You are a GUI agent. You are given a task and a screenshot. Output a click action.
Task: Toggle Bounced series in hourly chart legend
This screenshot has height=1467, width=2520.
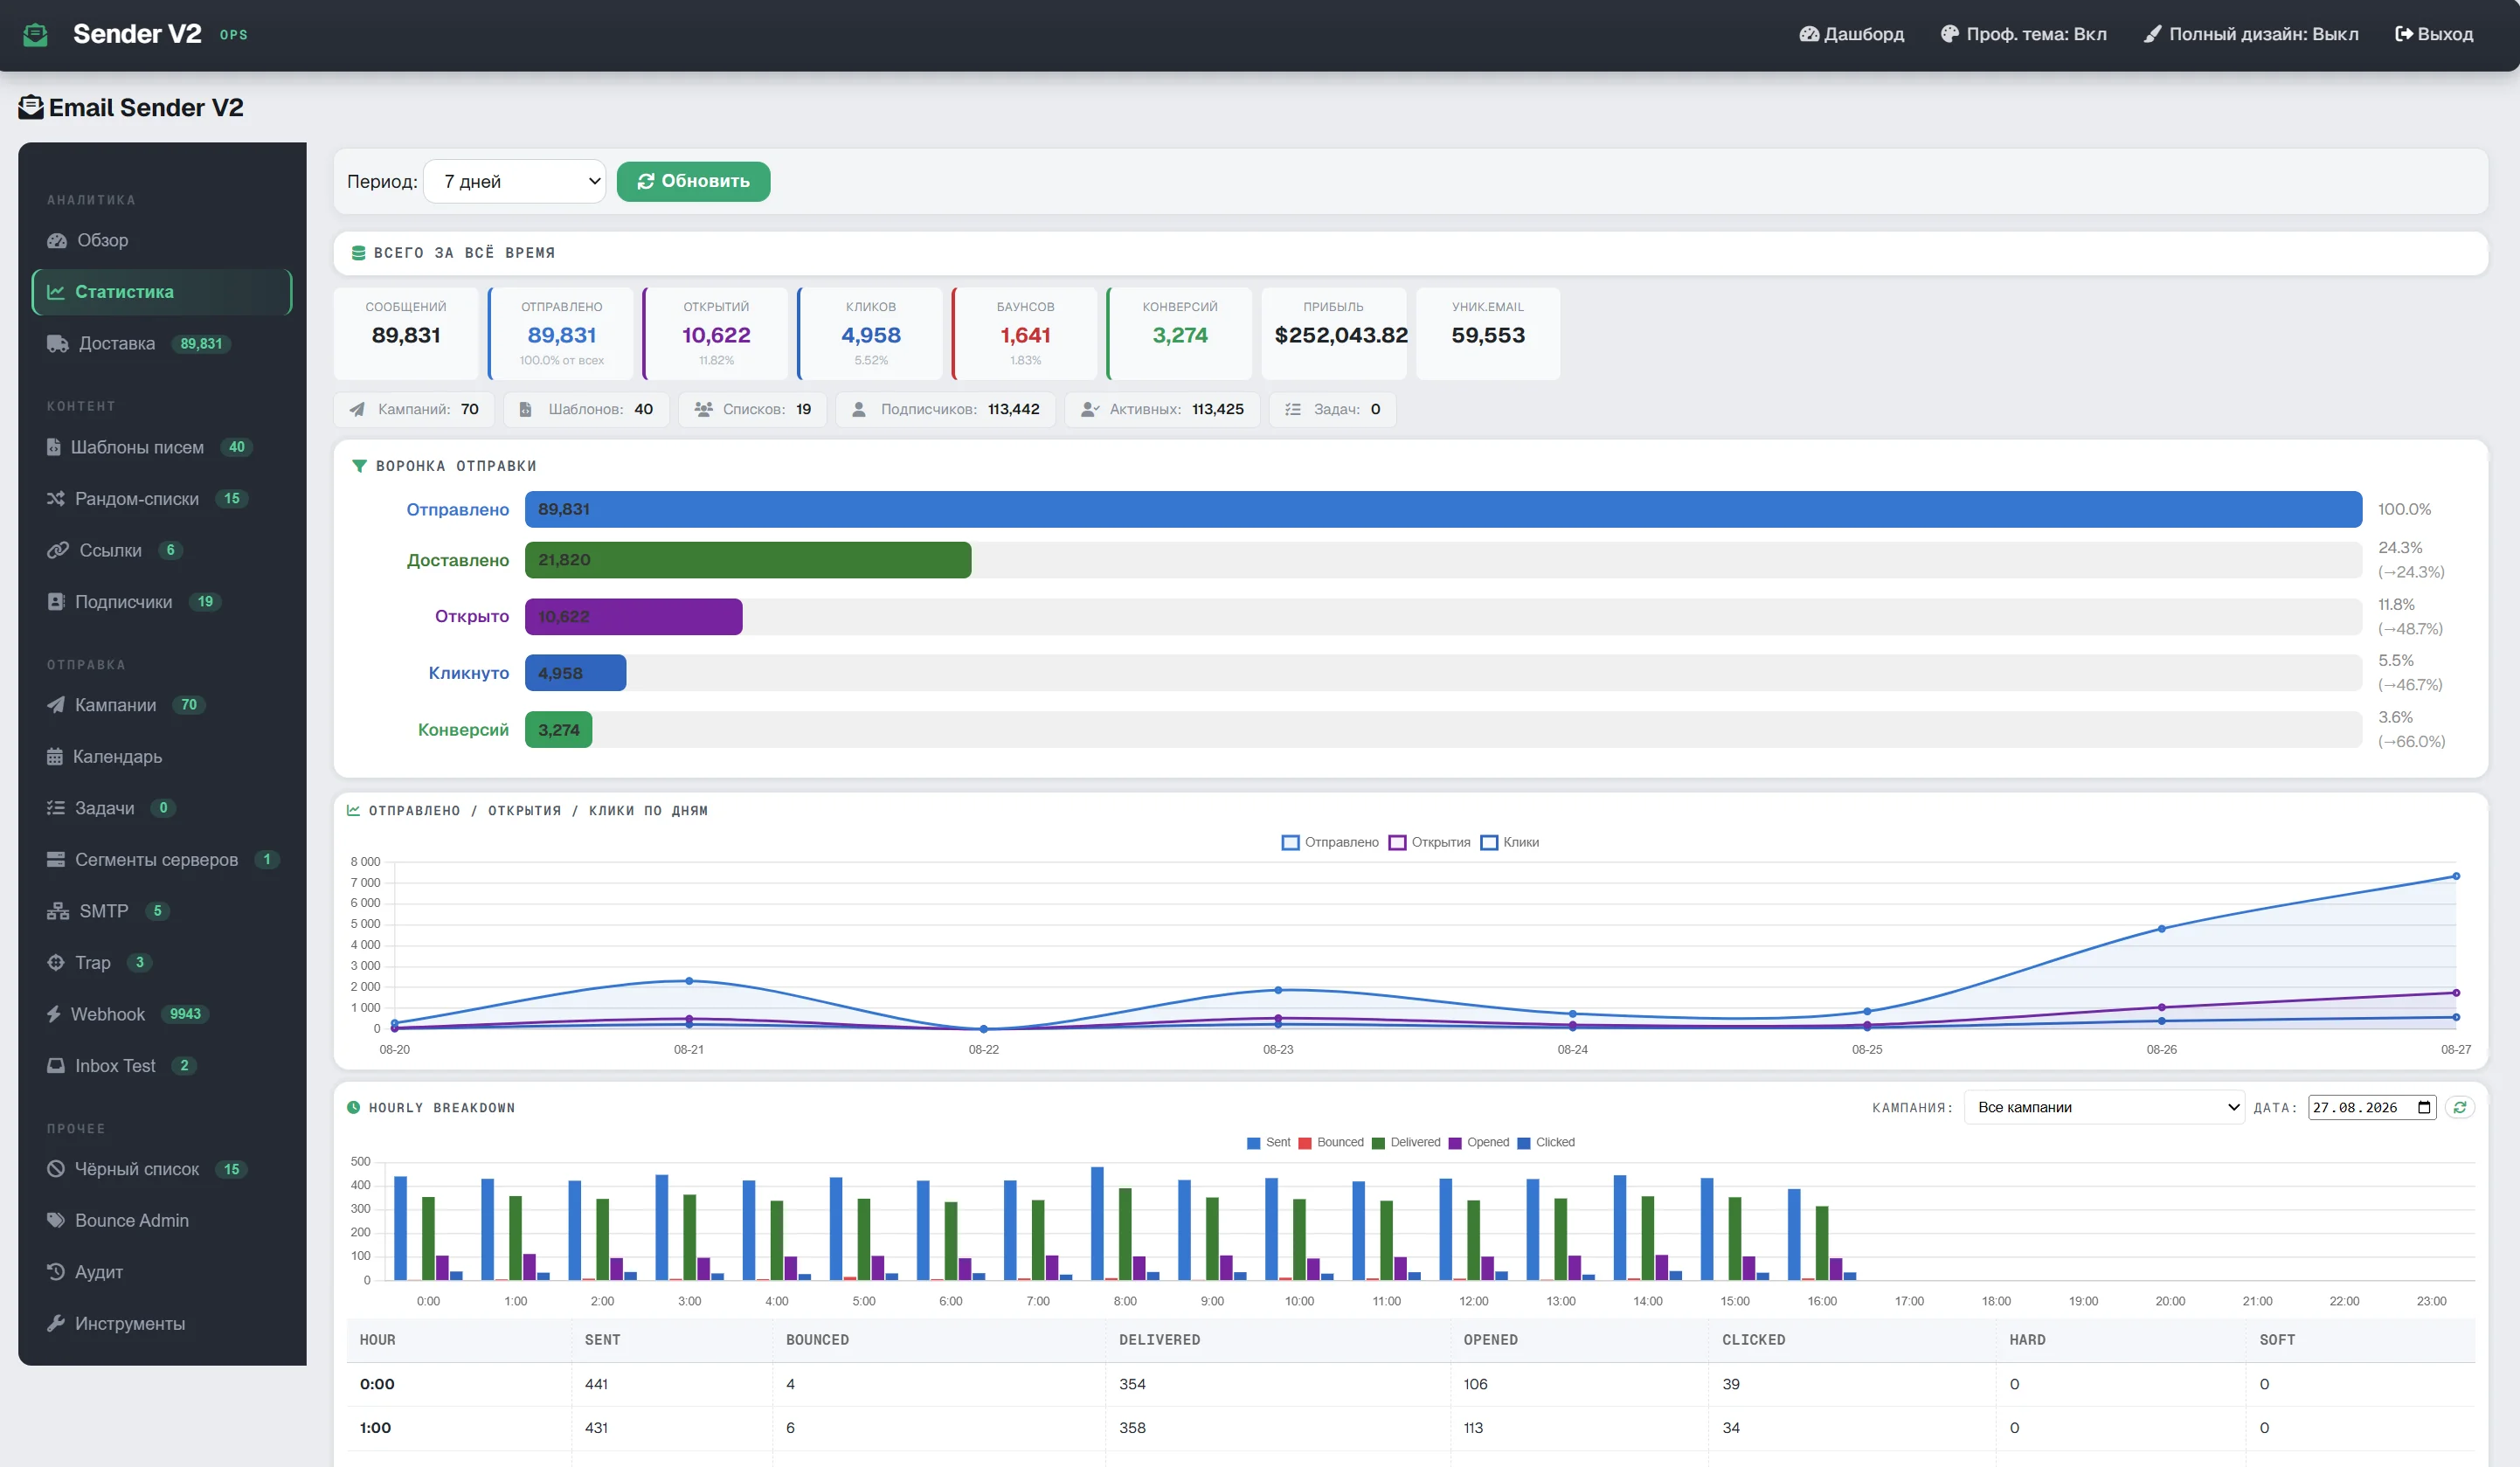tap(1331, 1143)
